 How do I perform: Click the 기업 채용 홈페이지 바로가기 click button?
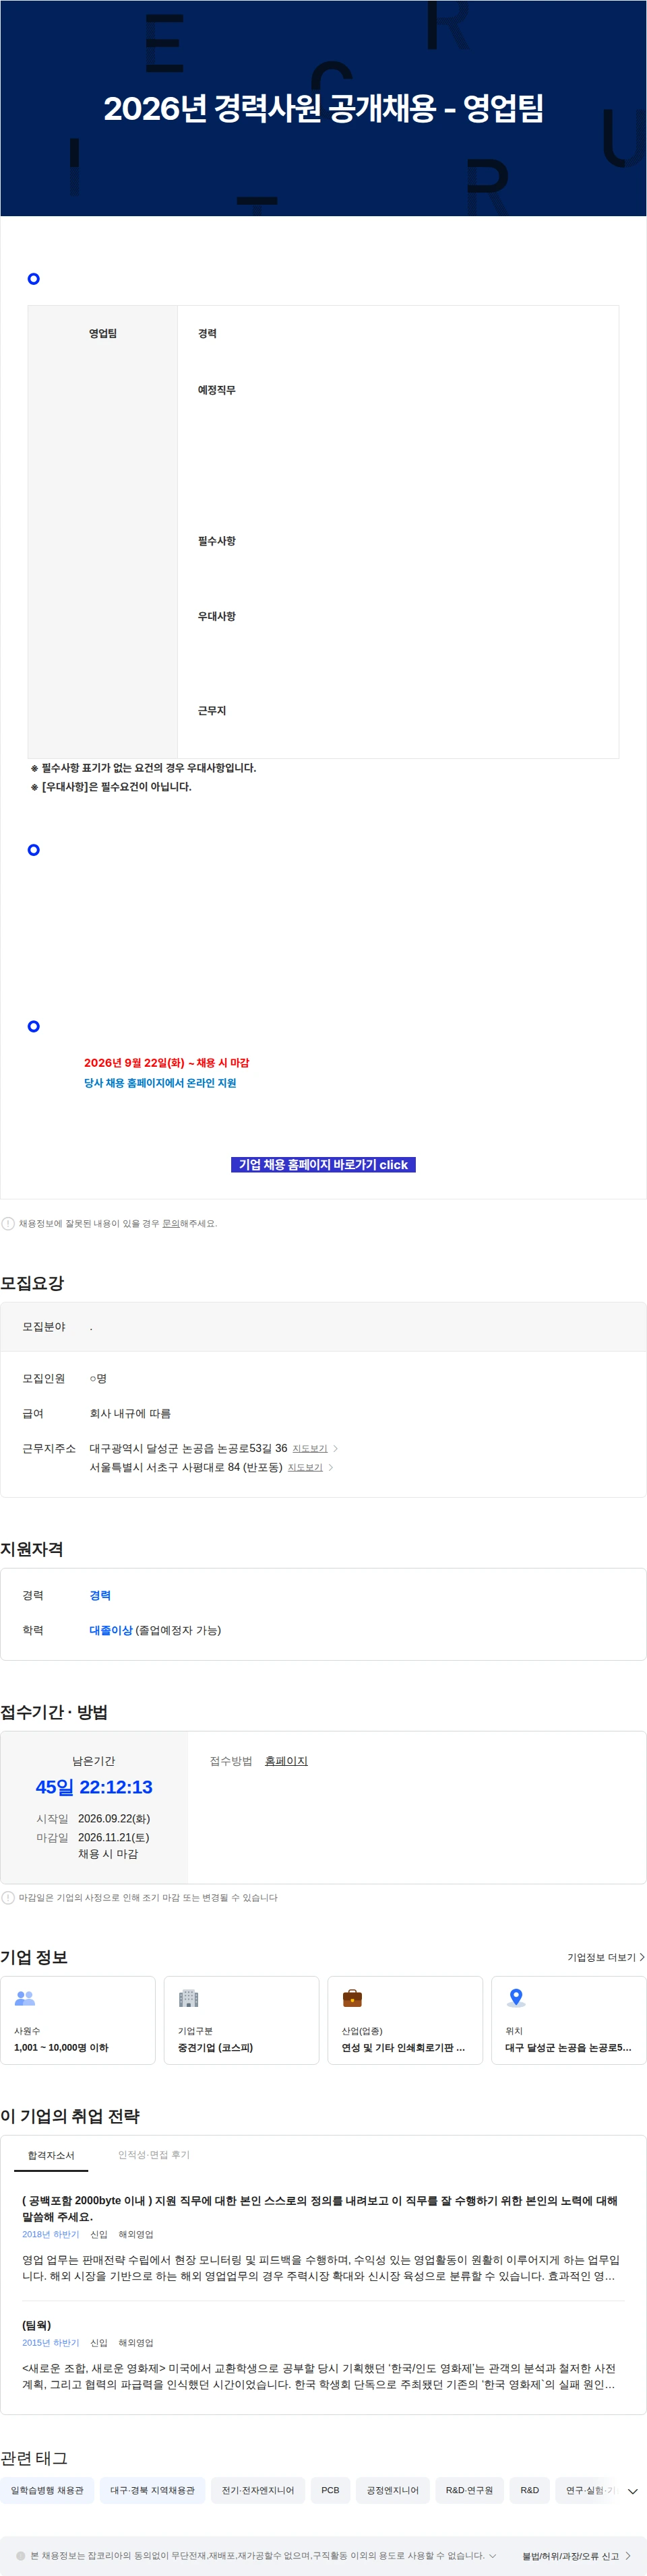(323, 1164)
